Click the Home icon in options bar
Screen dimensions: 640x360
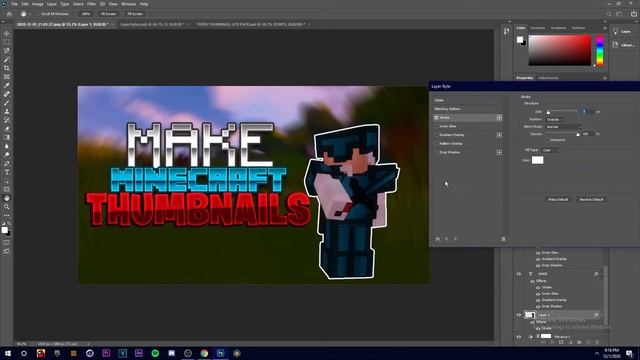pos(9,14)
